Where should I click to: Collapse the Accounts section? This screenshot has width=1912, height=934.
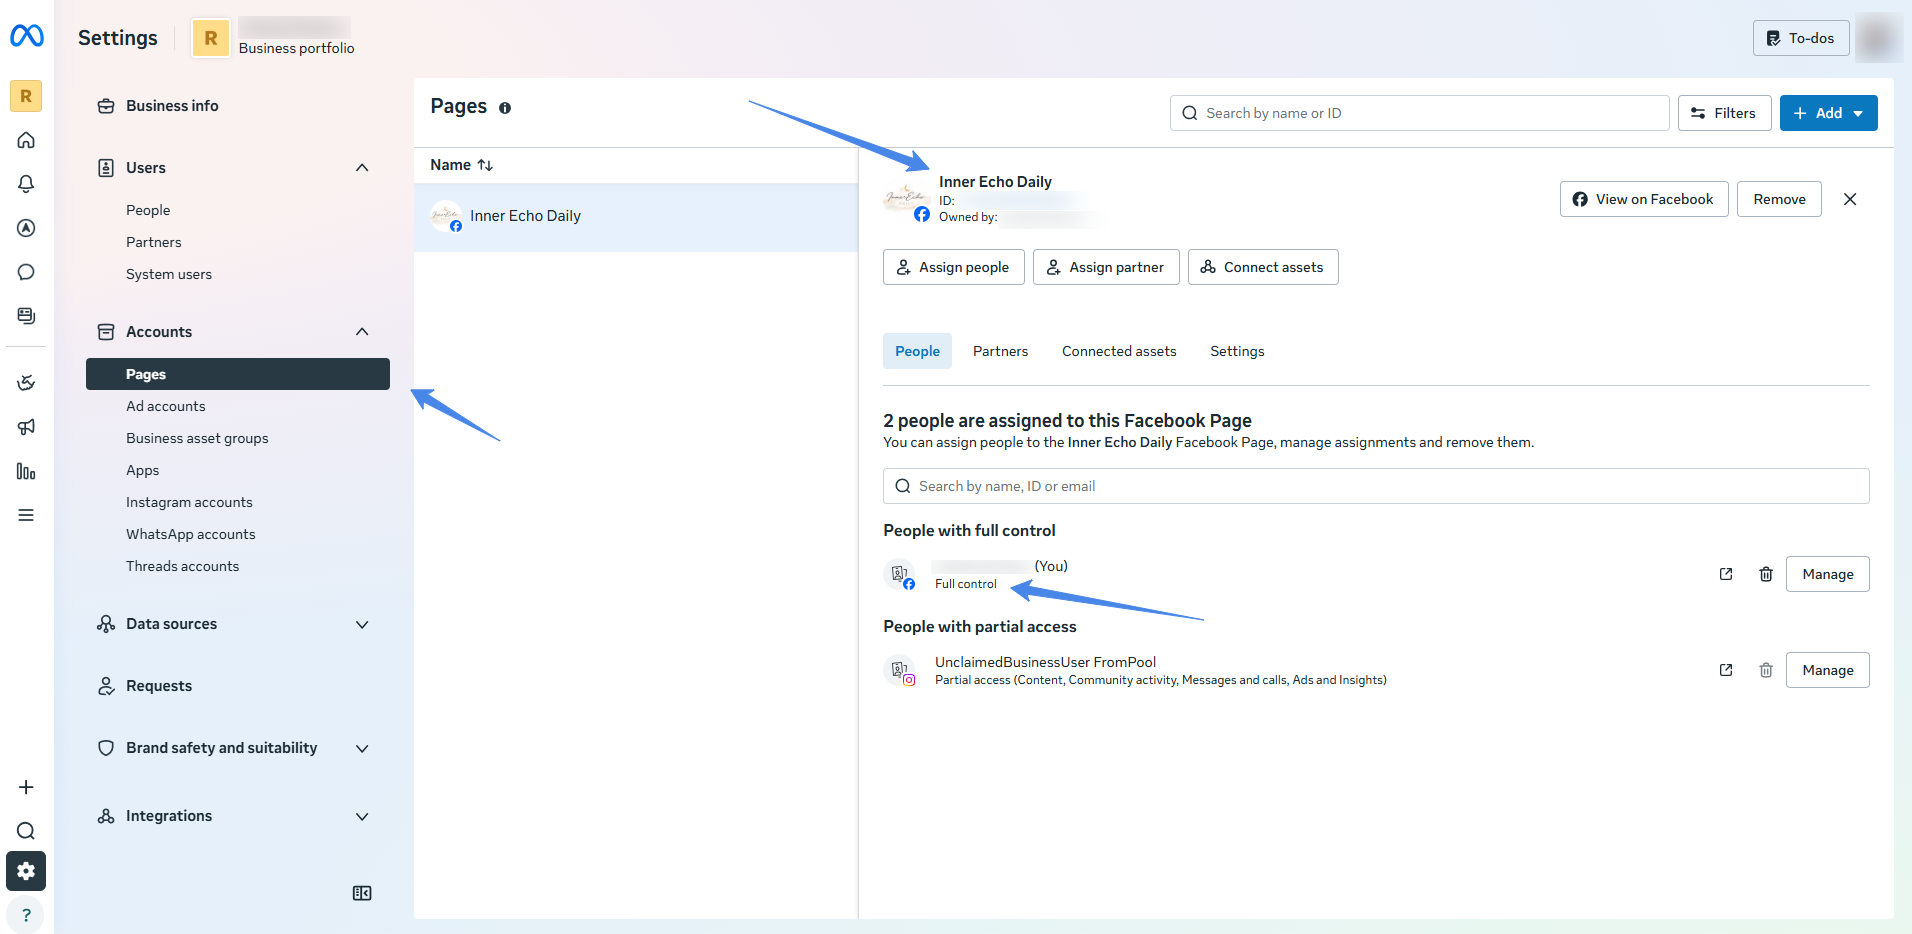click(x=362, y=332)
